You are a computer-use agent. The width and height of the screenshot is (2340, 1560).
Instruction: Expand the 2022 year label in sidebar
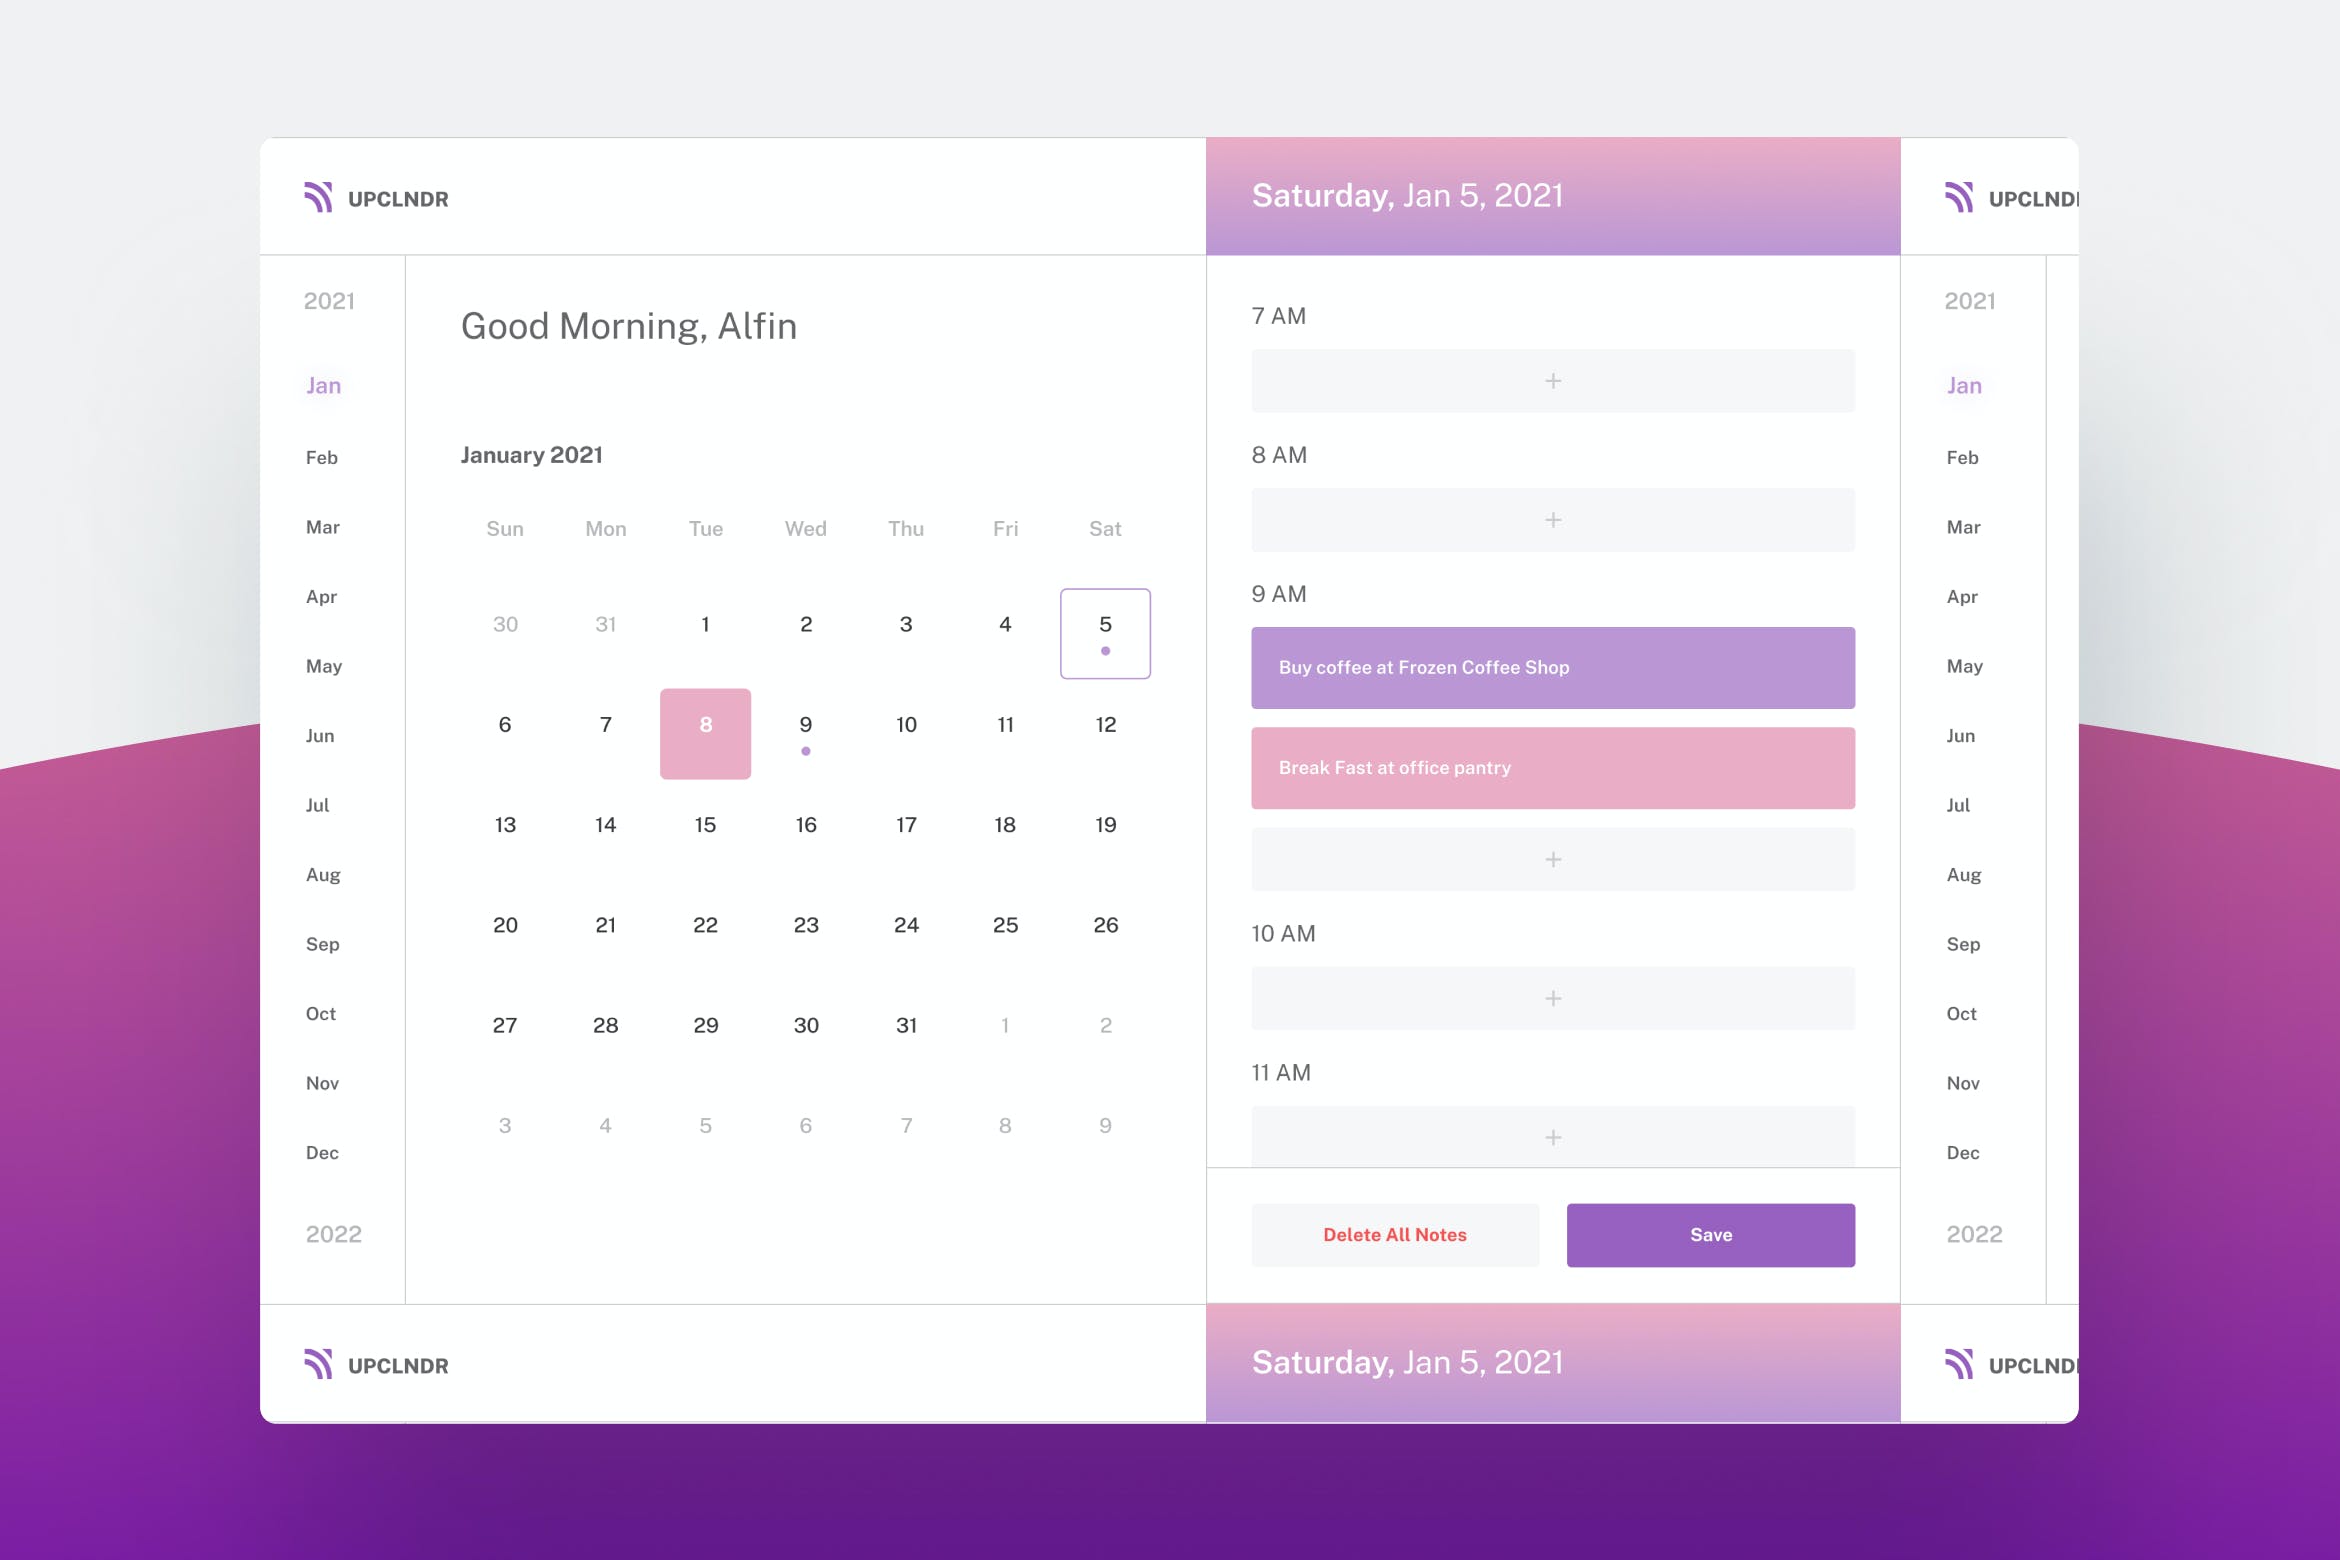(331, 1233)
